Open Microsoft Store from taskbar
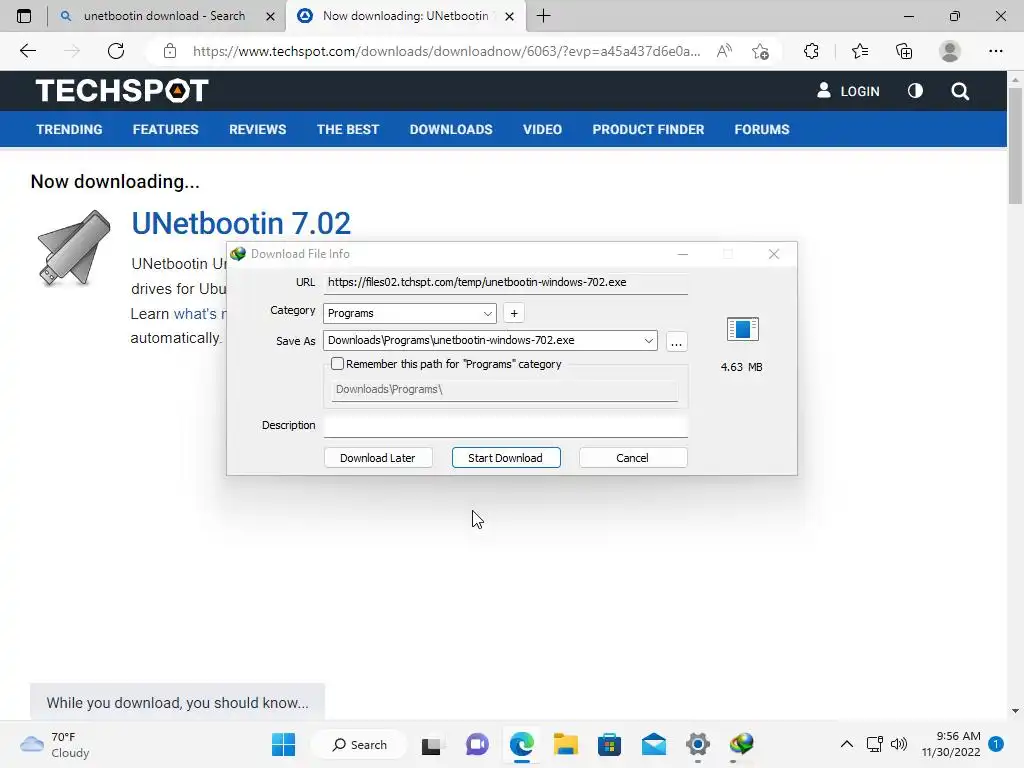Image resolution: width=1024 pixels, height=768 pixels. (609, 744)
